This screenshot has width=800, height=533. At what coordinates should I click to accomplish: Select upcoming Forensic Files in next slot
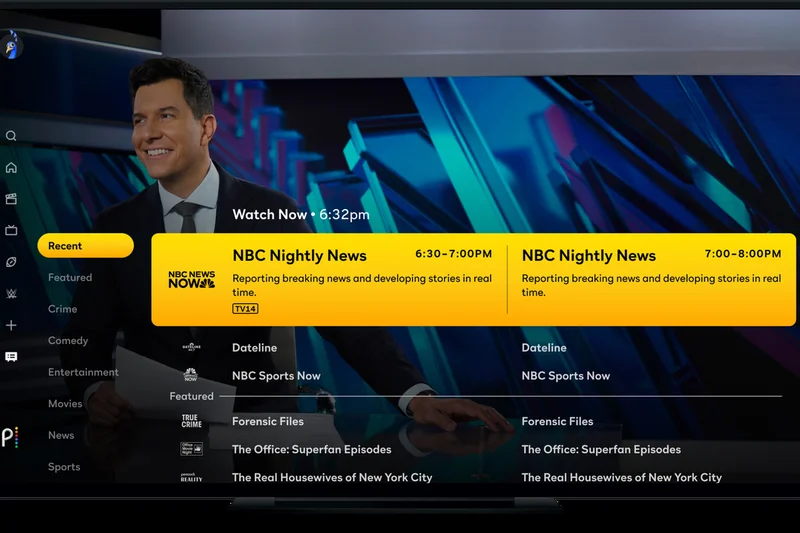pos(557,422)
